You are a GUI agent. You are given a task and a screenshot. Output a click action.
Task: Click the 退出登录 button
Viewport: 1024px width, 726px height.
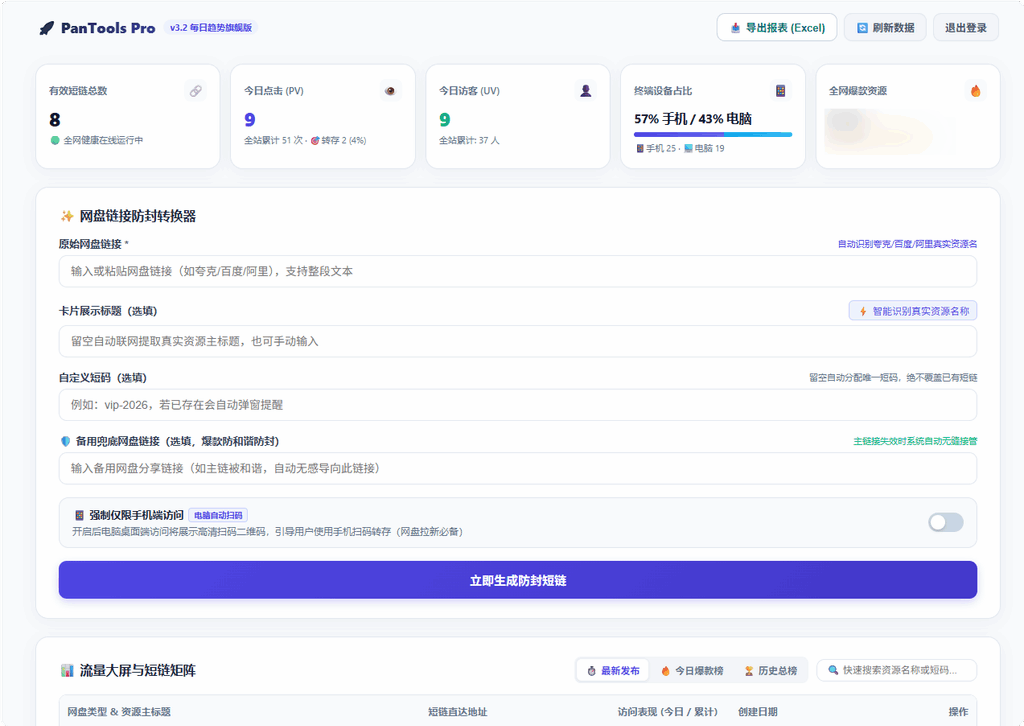click(x=965, y=27)
